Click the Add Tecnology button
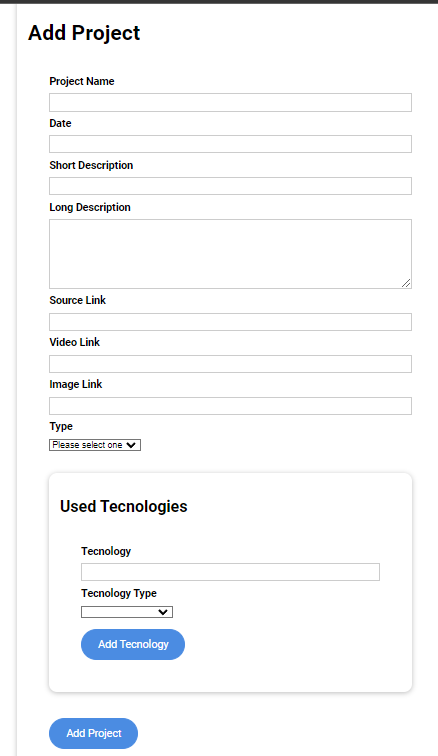The image size is (438, 756). 133,644
